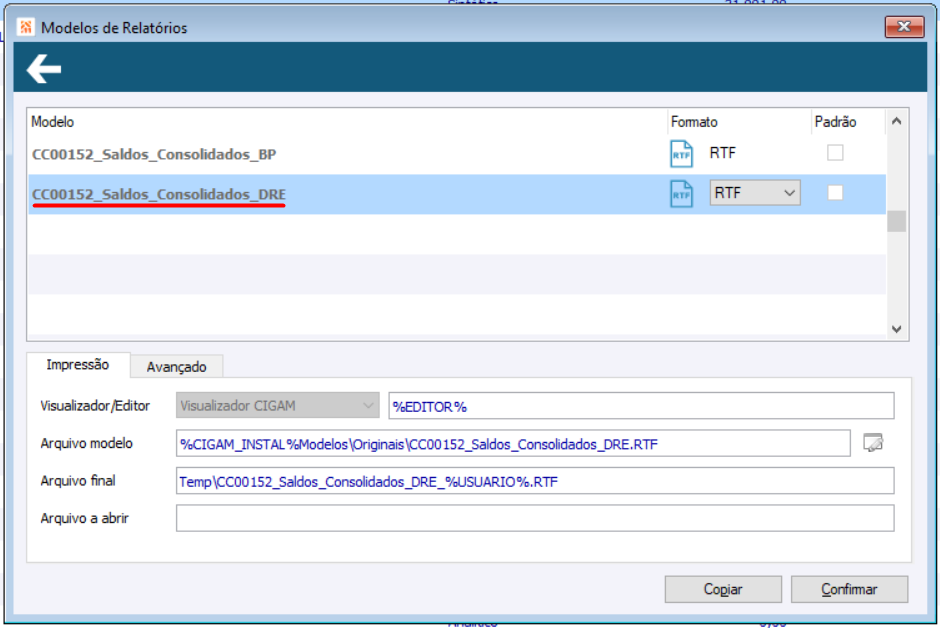Click the %EDITOR% text field
Viewport: 940px width, 628px height.
641,406
